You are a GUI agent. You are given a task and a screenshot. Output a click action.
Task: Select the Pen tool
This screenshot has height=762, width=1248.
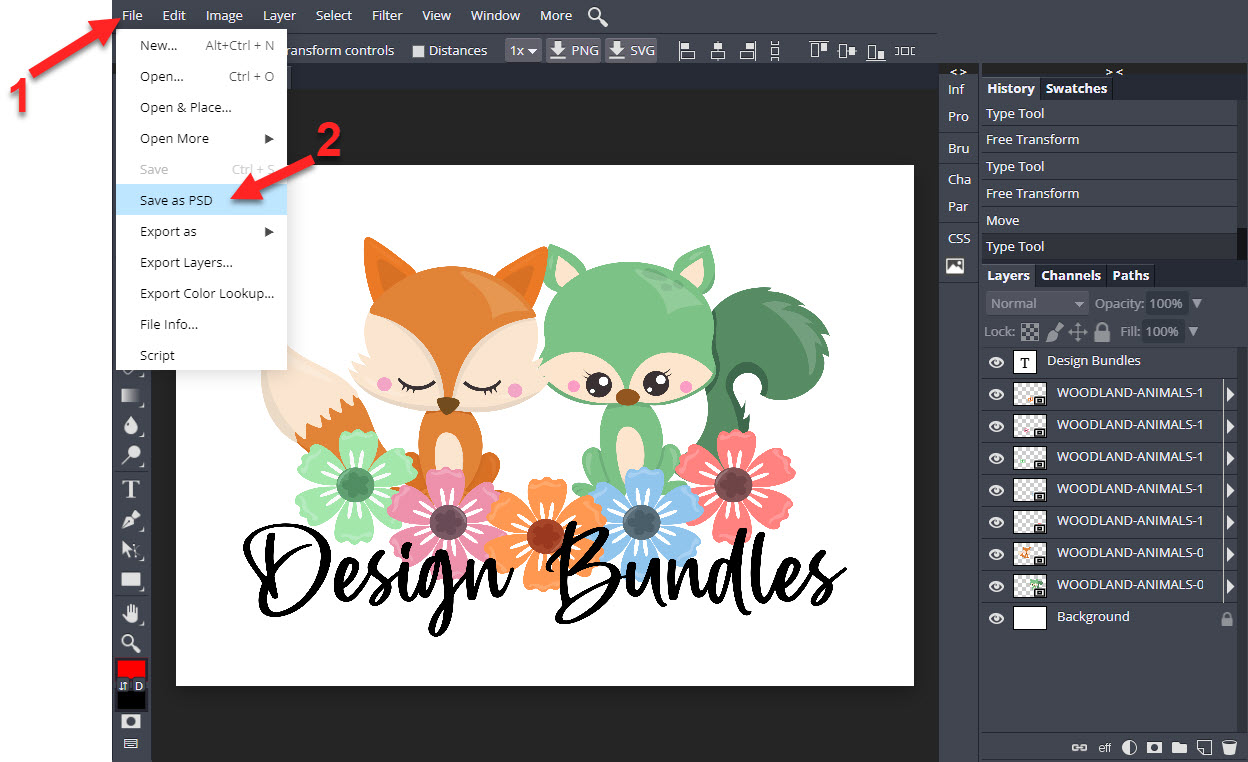131,519
